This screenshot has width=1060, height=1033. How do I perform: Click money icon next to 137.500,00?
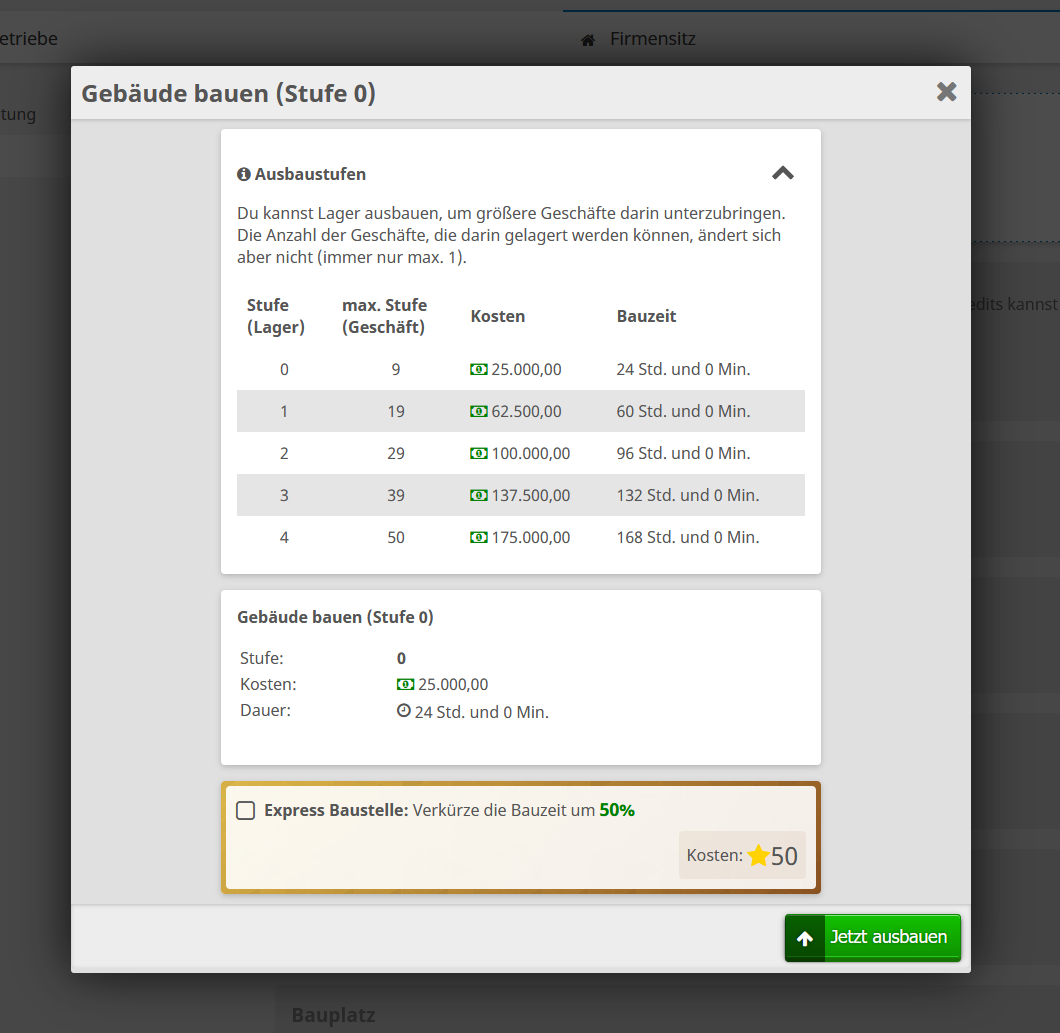click(479, 495)
